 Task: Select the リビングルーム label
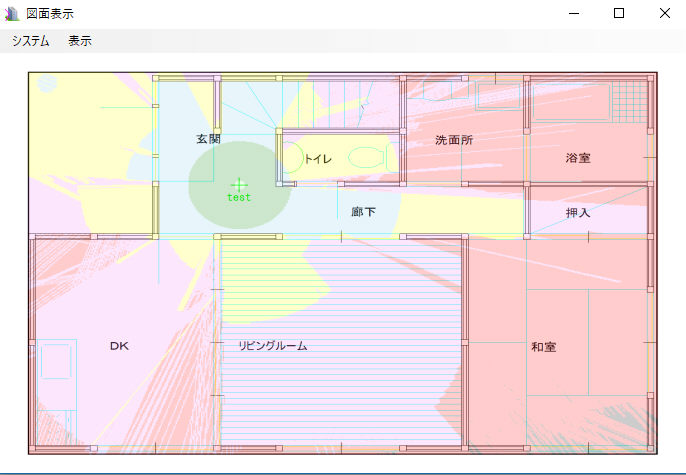pos(272,346)
